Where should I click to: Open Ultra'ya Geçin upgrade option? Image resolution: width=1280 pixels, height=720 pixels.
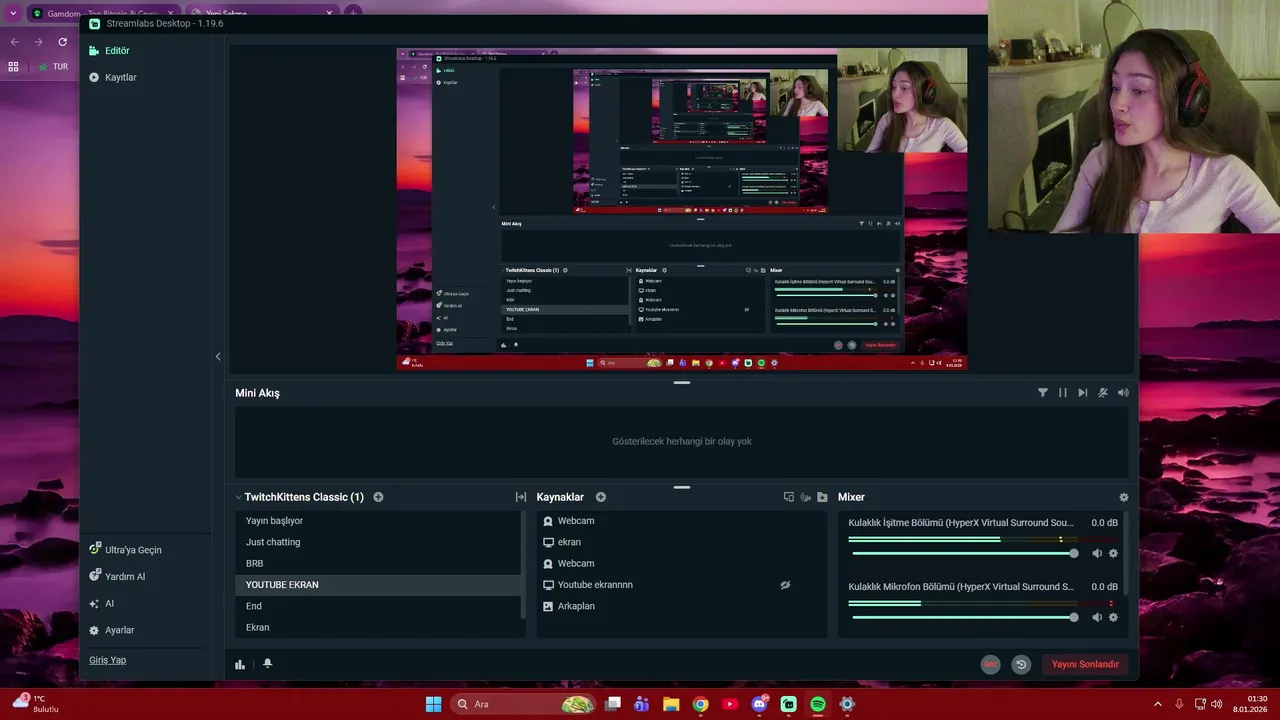tap(125, 550)
